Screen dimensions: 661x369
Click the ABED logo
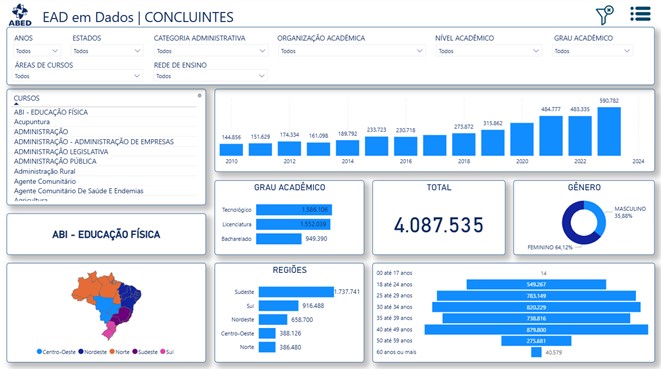(20, 15)
